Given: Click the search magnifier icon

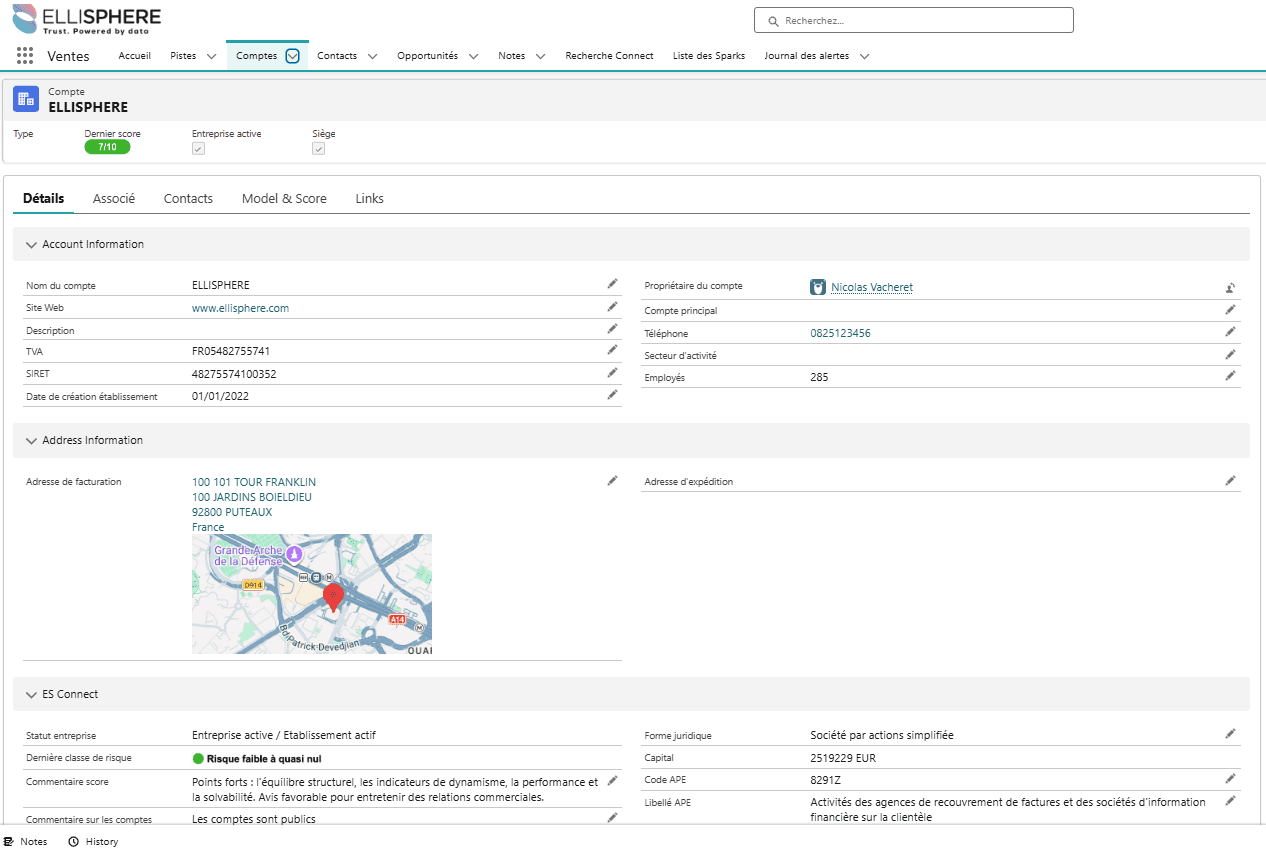Looking at the screenshot, I should click(x=773, y=20).
